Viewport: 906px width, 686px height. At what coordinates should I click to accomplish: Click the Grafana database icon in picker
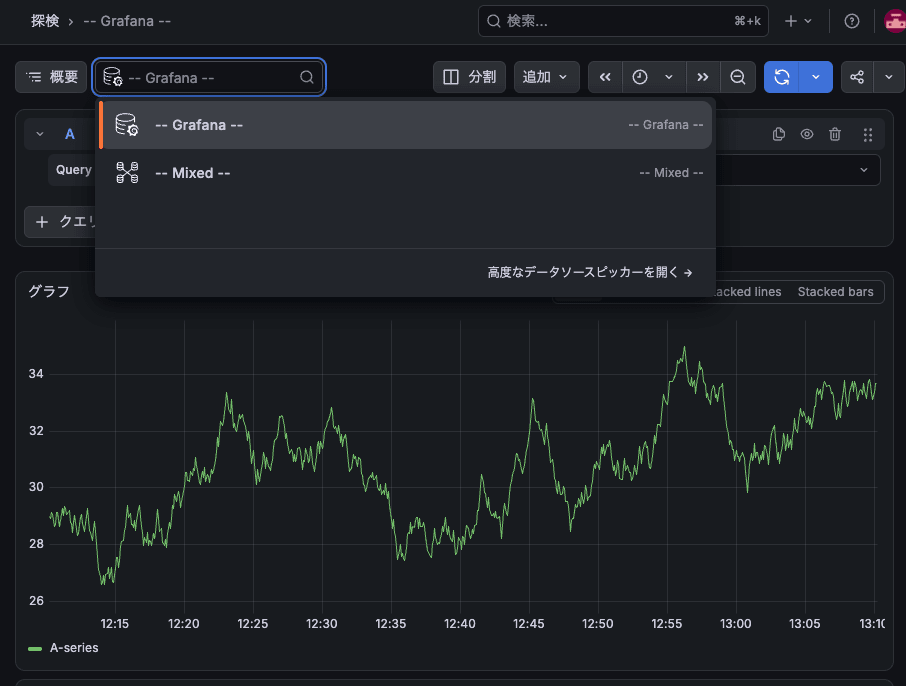pos(127,124)
